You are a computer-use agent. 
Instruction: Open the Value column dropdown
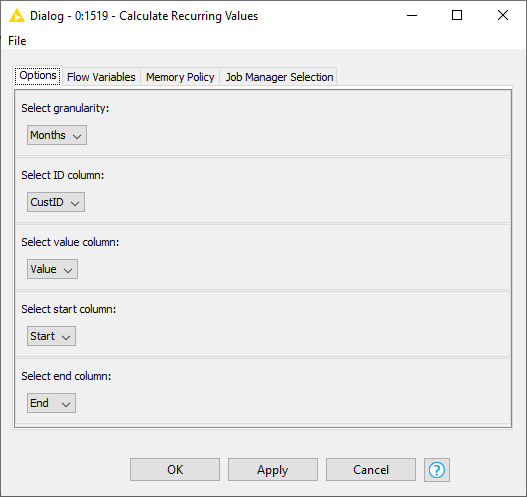pyautogui.click(x=52, y=269)
